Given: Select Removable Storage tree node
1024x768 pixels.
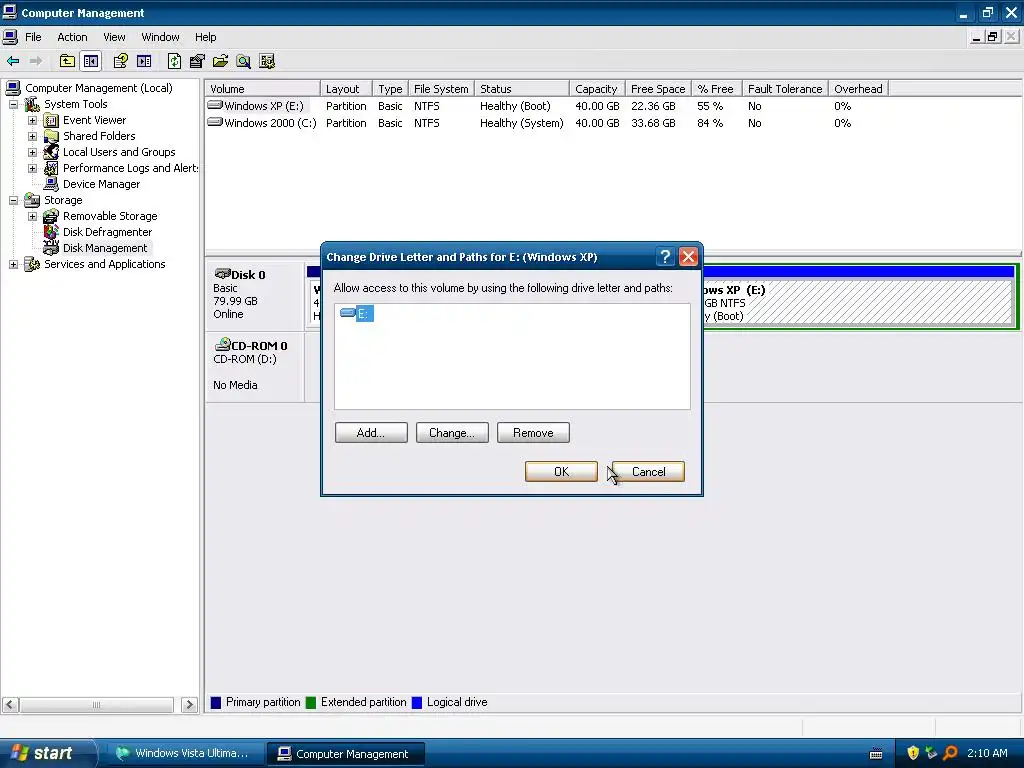Looking at the screenshot, I should 110,216.
